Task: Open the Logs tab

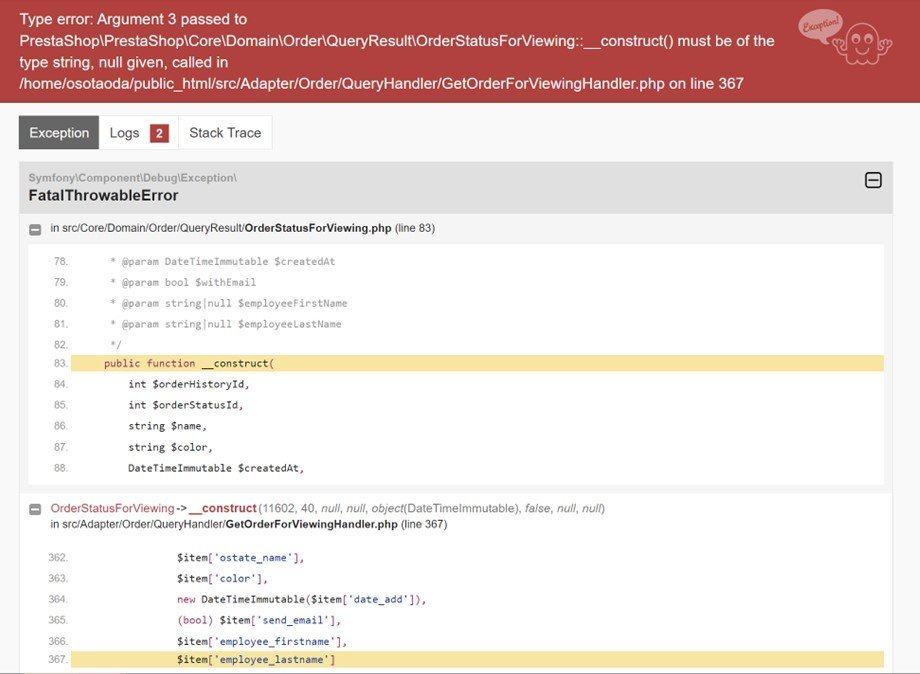Action: pos(138,133)
